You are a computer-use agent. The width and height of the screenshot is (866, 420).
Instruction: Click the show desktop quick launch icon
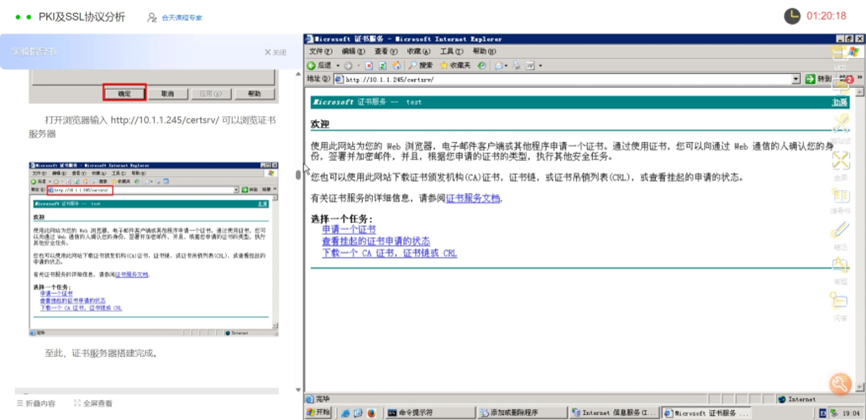click(x=358, y=412)
